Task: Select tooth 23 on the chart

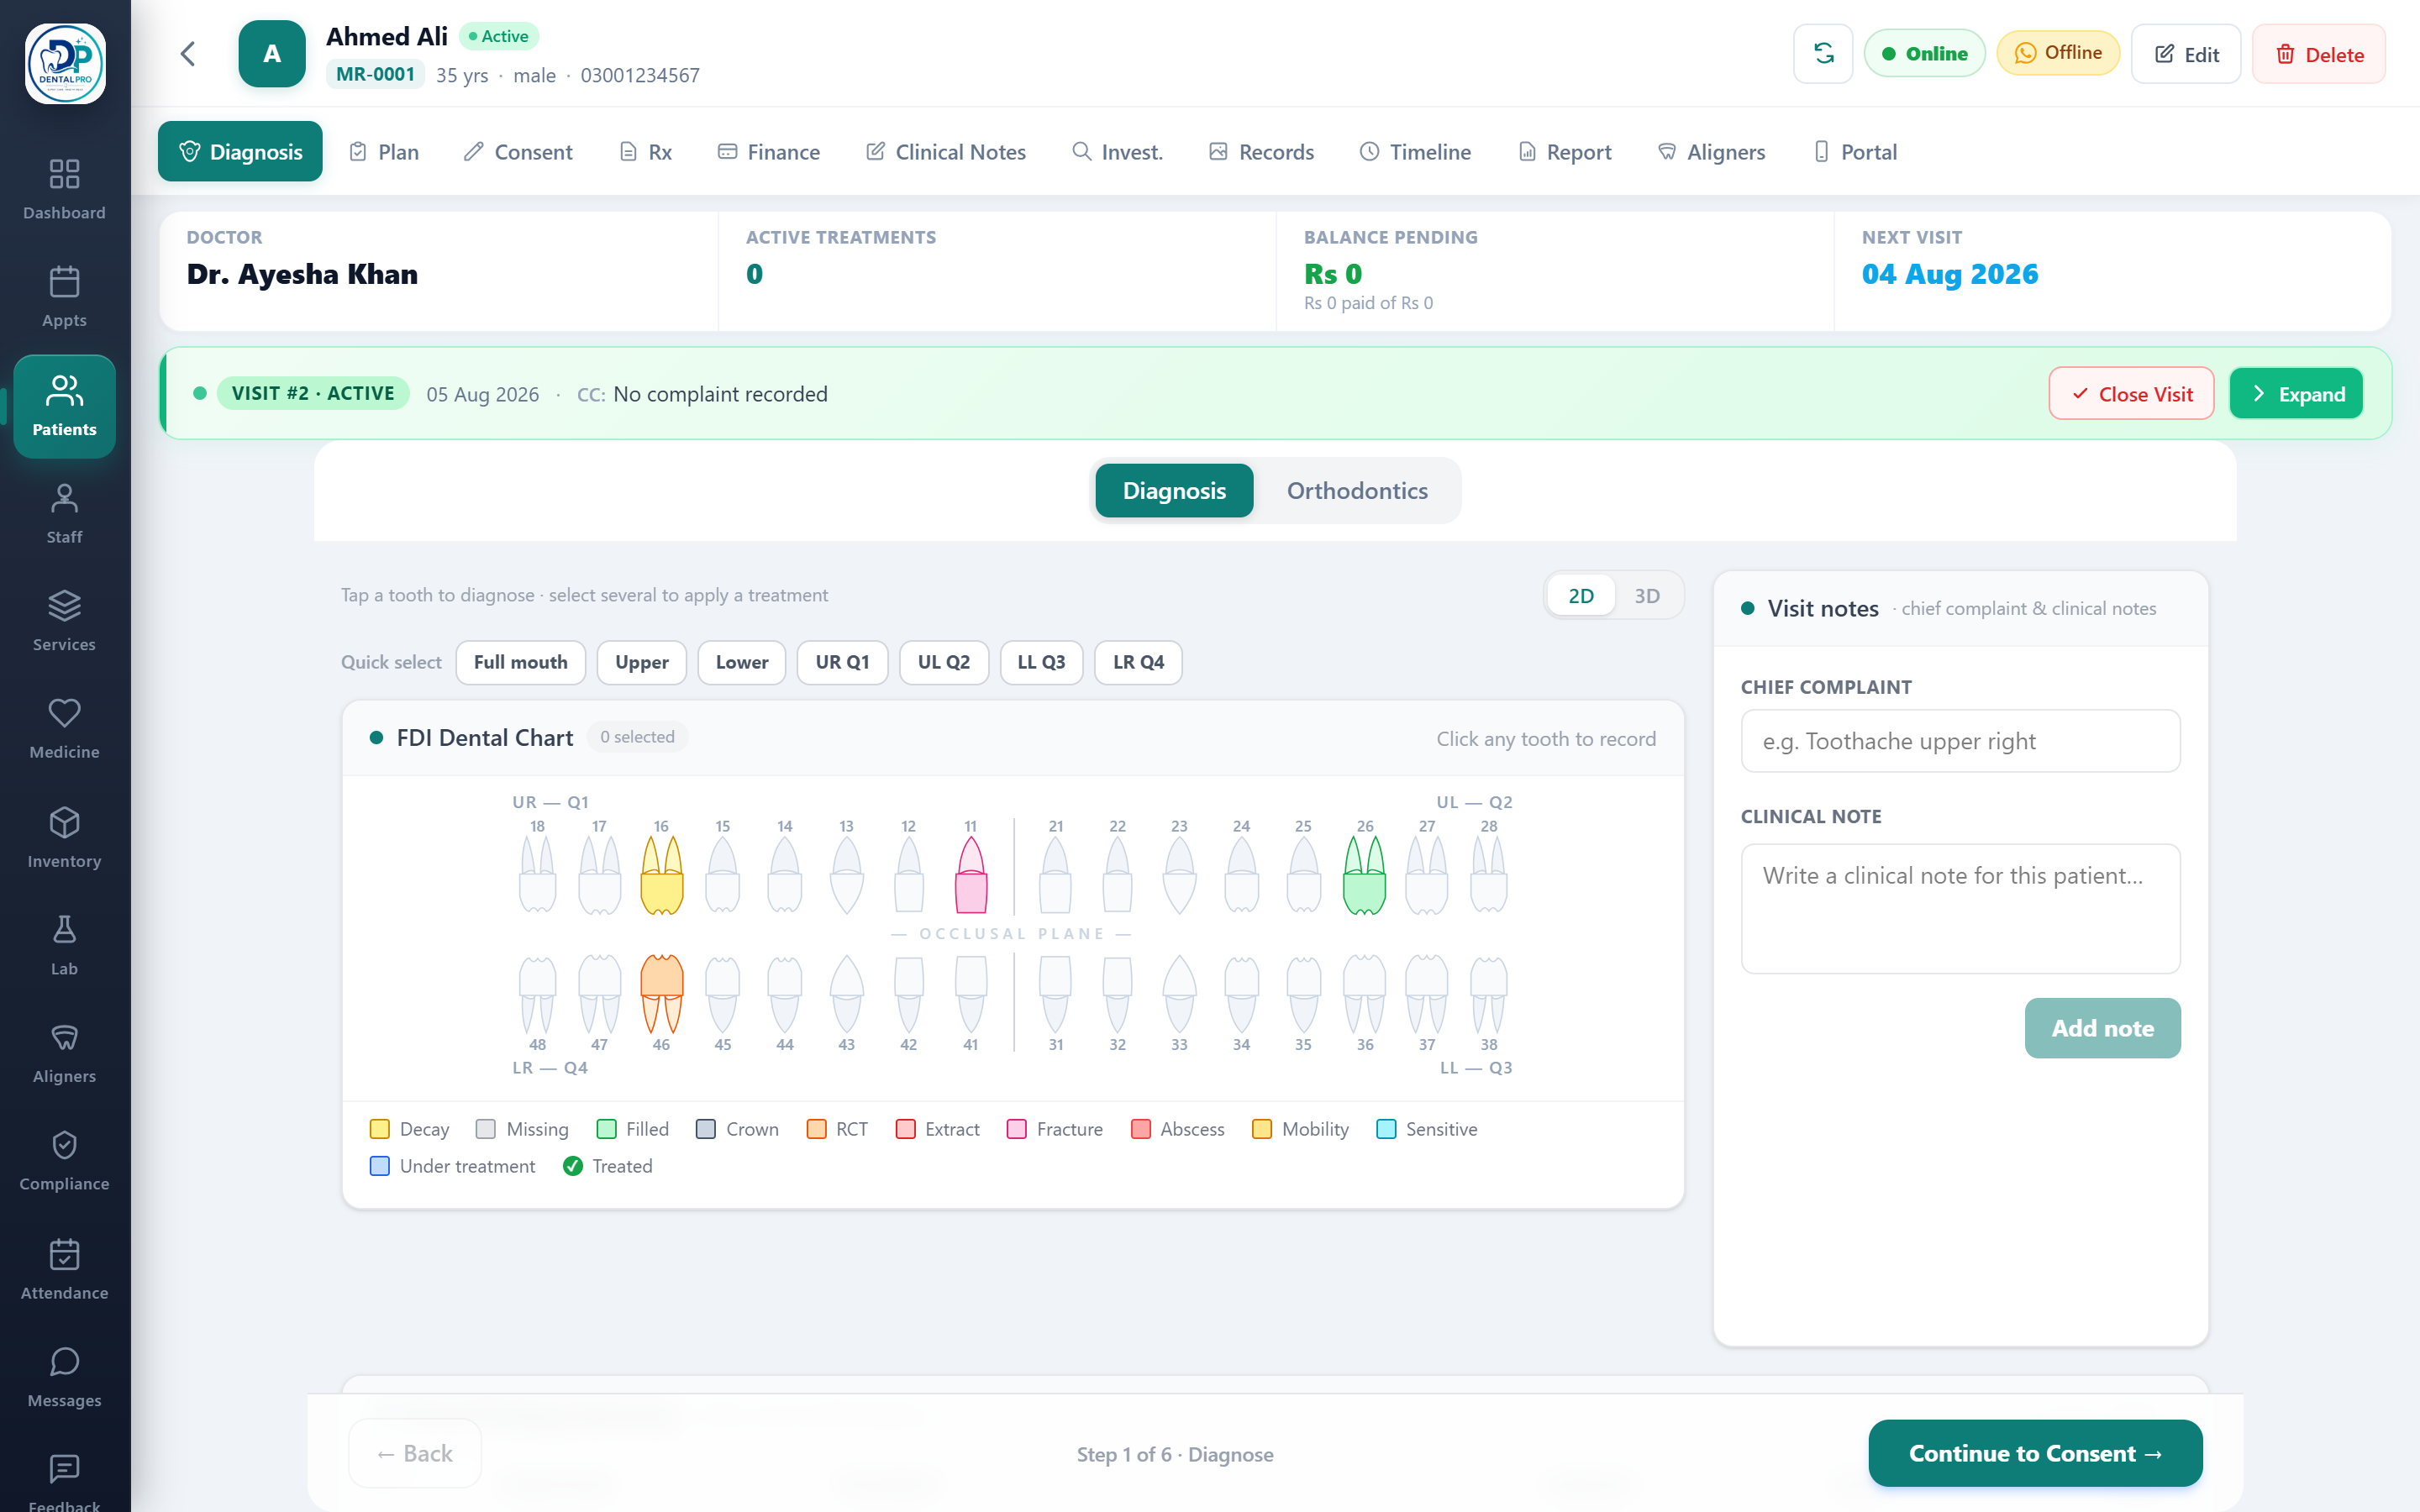Action: tap(1179, 875)
